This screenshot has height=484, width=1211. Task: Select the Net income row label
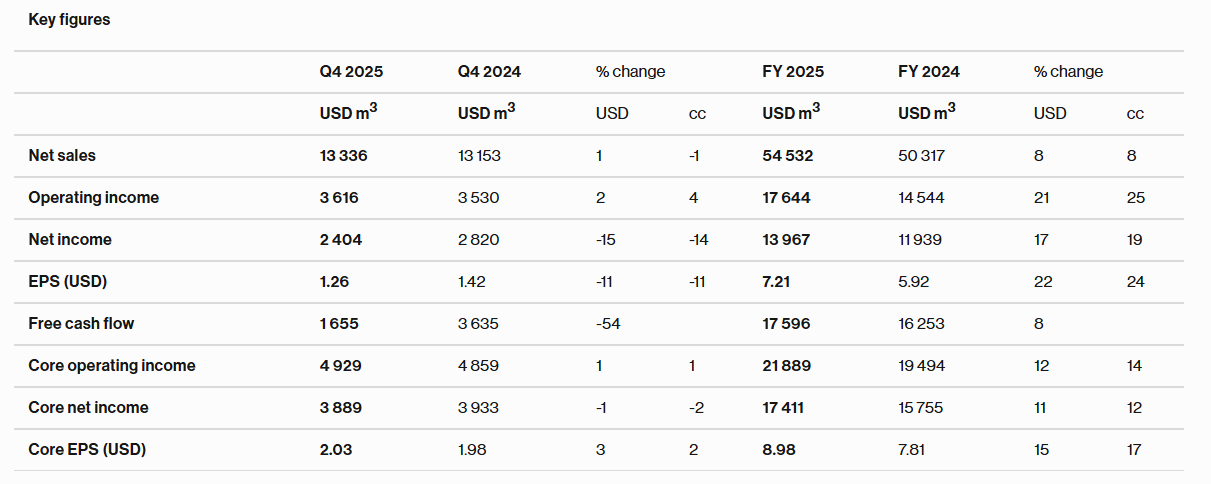(70, 240)
